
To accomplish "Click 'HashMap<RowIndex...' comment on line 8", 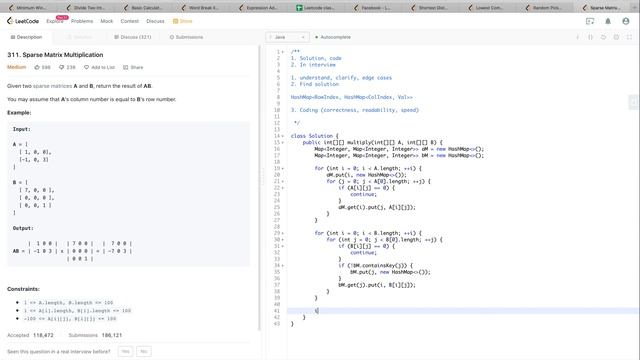I will (351, 97).
